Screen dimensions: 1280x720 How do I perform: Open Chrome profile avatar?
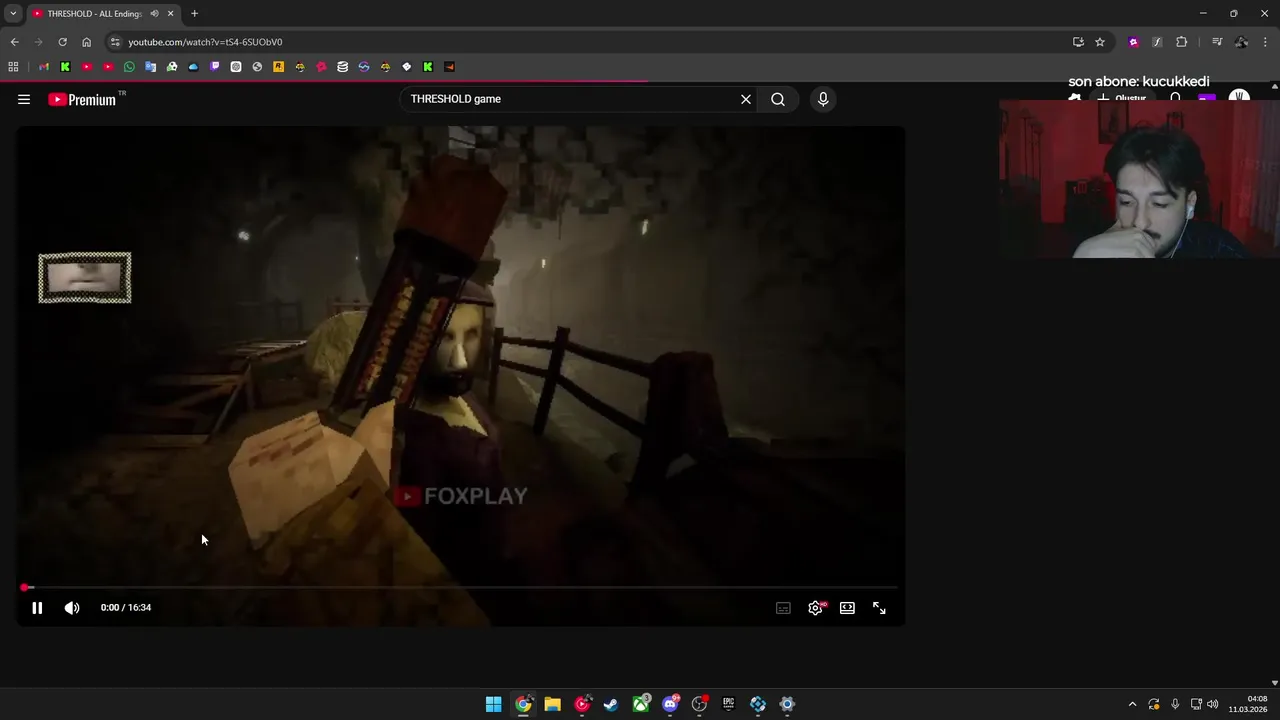tap(1241, 42)
